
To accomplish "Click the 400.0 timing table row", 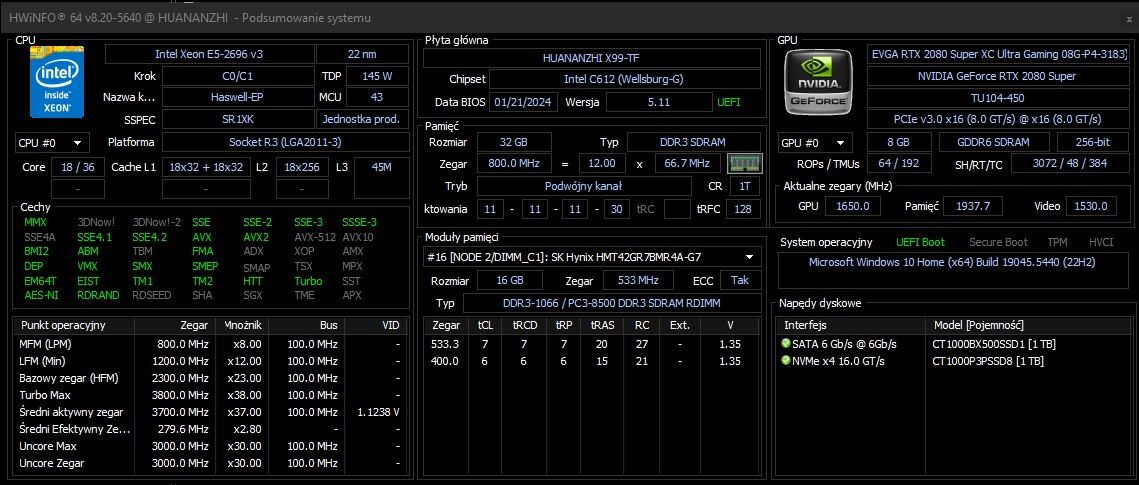I will pyautogui.click(x=592, y=361).
